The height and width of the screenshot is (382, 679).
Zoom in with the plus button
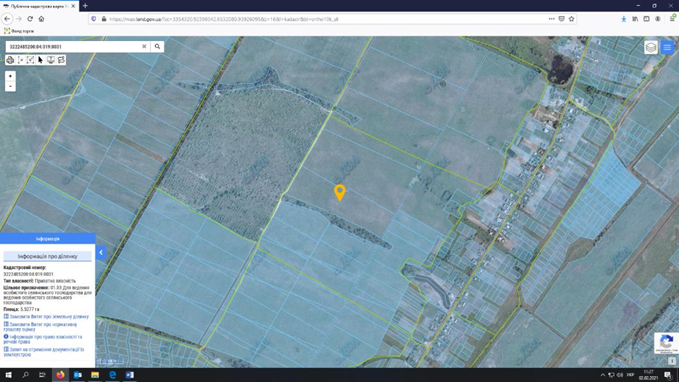(x=10, y=76)
